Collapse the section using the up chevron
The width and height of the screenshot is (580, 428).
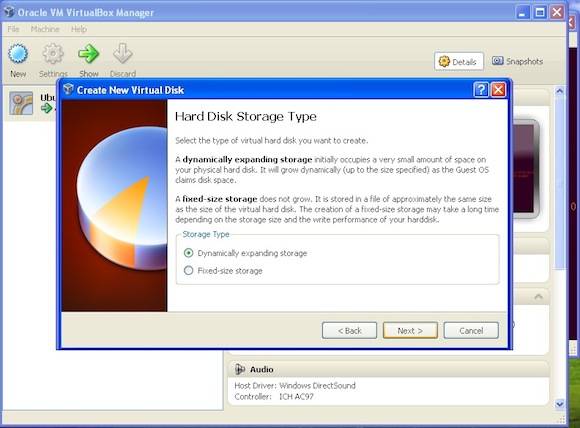pyautogui.click(x=539, y=297)
